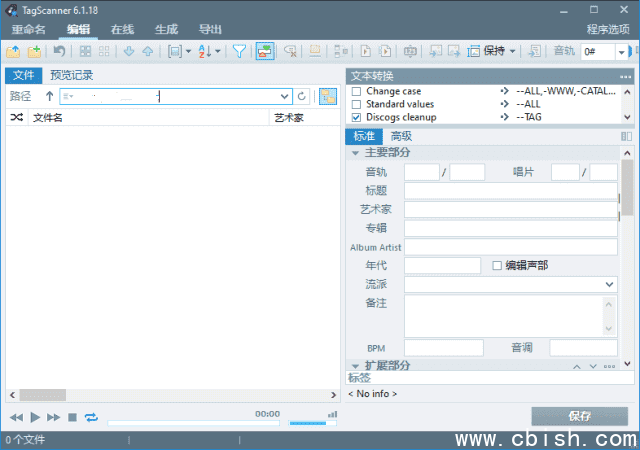Enable the Change case checkbox
Image resolution: width=640 pixels, height=450 pixels.
click(356, 91)
